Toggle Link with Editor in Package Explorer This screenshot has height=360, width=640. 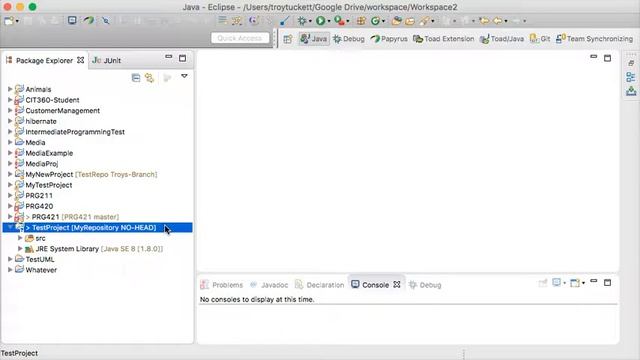click(149, 78)
